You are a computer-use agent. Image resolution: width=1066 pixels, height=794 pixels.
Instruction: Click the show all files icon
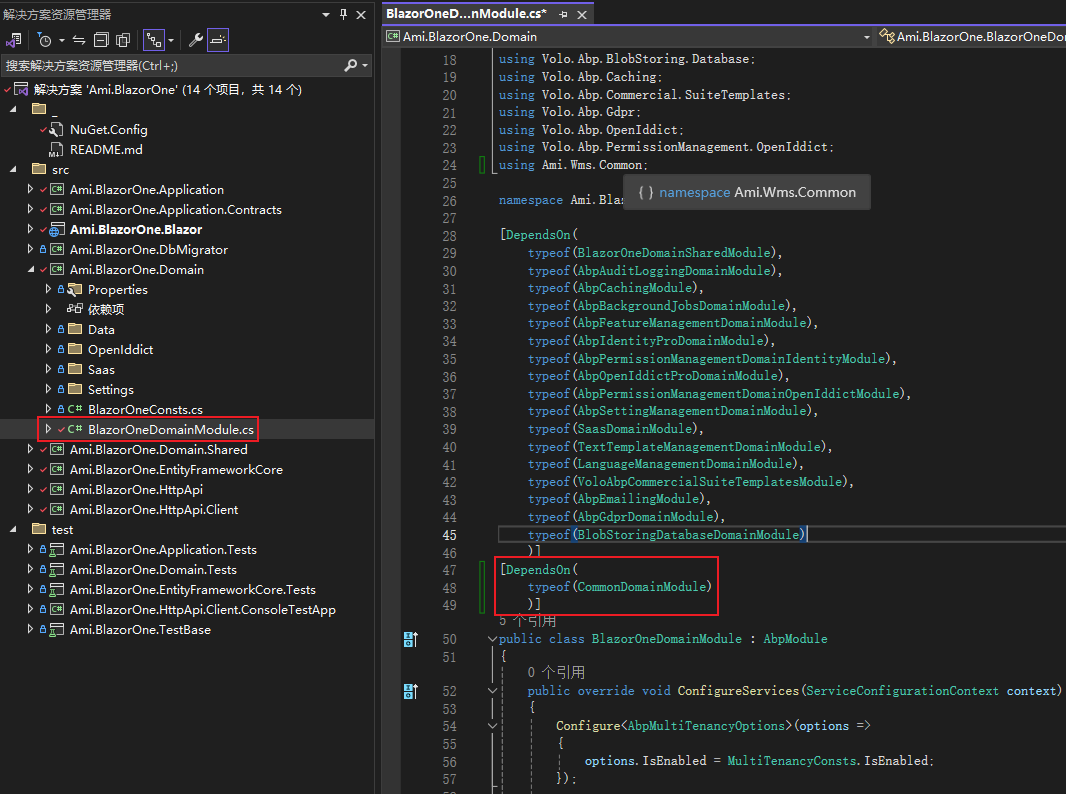point(123,40)
